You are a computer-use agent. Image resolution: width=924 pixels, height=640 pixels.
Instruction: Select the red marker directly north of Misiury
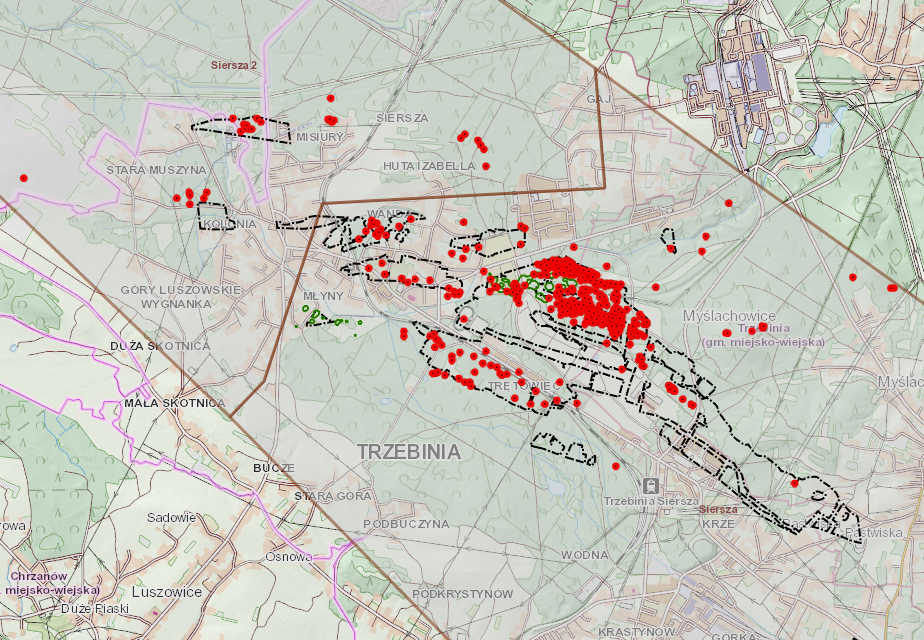click(331, 98)
